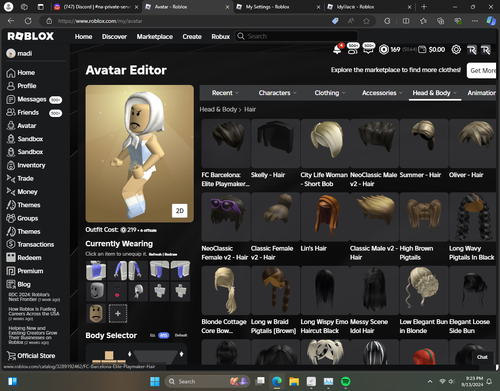Viewport: 500px width, 391px height.
Task: Unequip the gray head item being worn
Action: pos(96,291)
